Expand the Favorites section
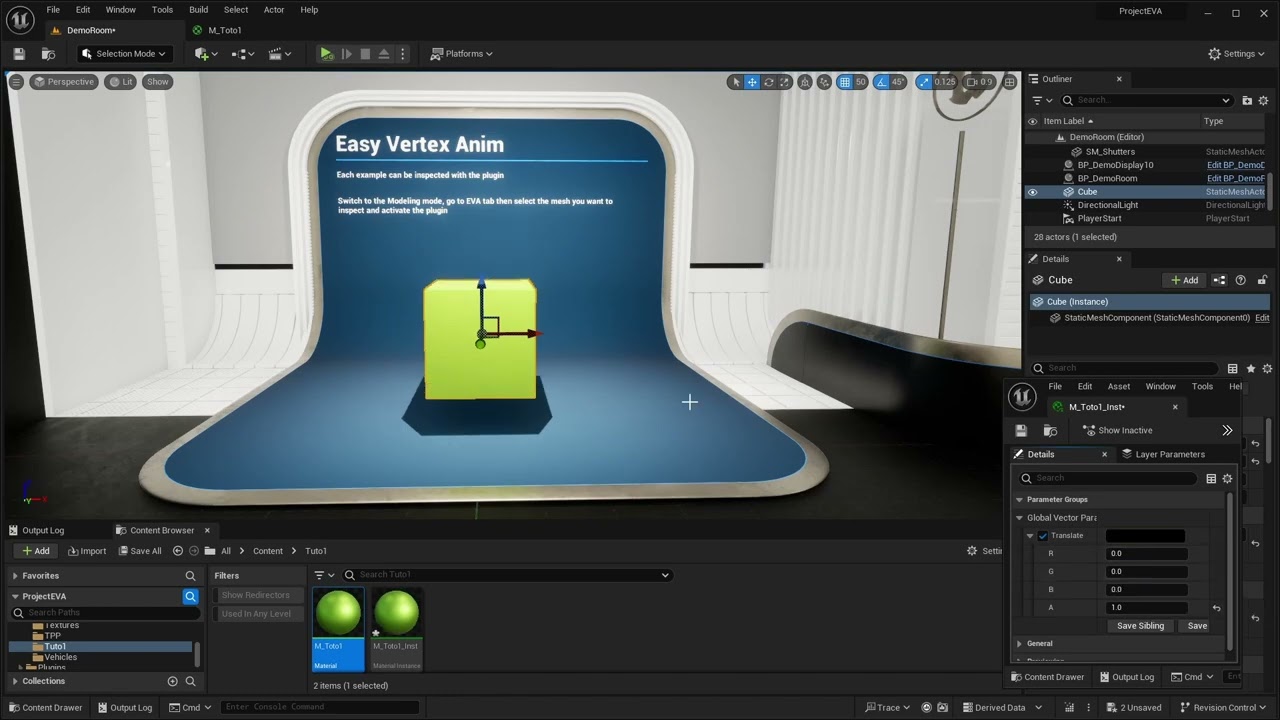 click(15, 576)
